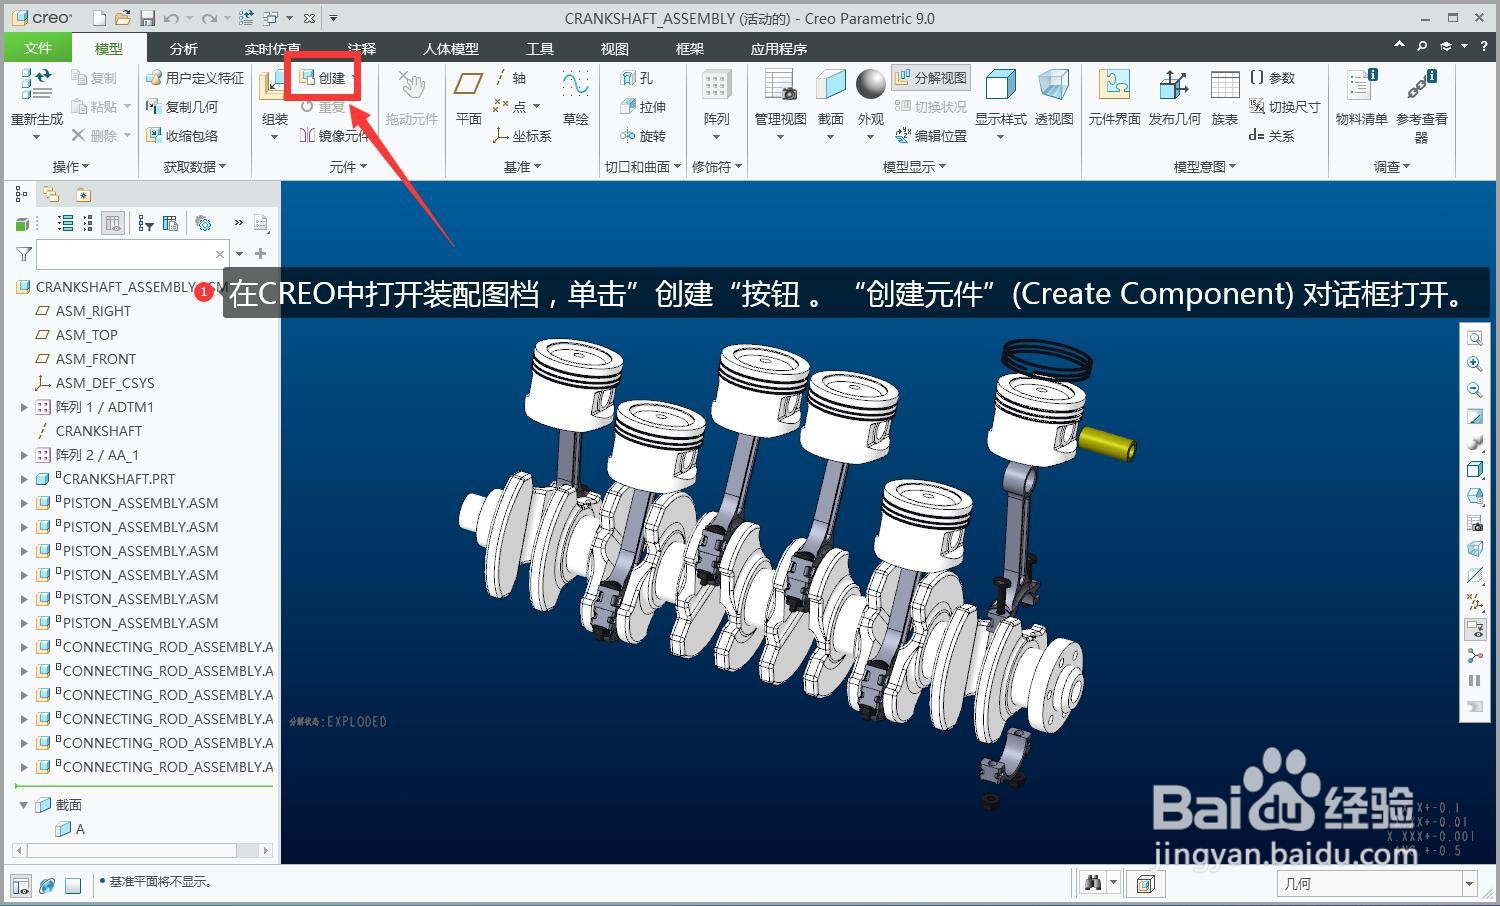Toggle datum display filters in graphics toolbar

click(1474, 602)
